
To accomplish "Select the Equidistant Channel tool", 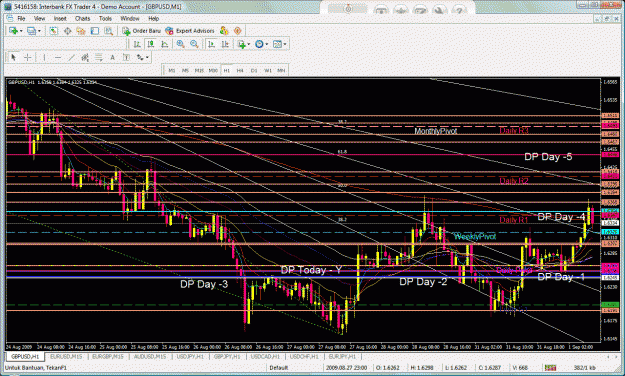I will coord(85,58).
